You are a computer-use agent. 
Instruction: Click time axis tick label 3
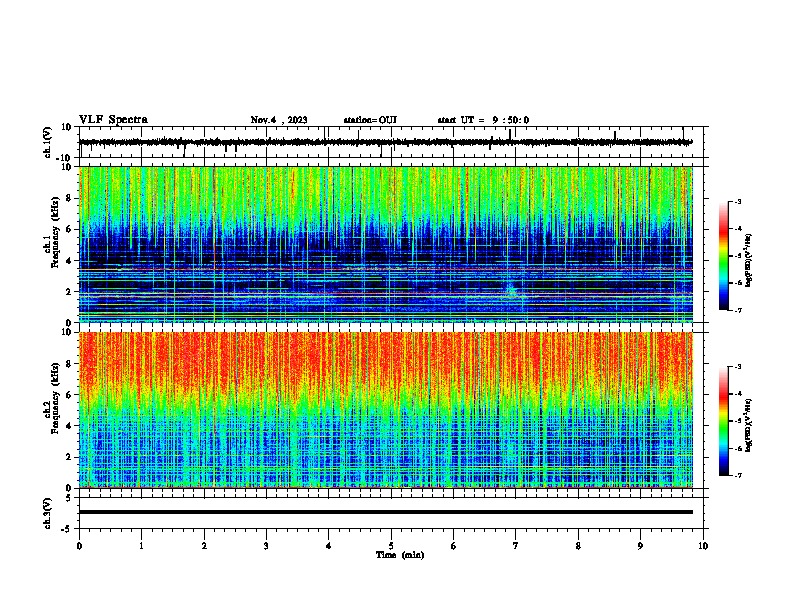(x=266, y=546)
